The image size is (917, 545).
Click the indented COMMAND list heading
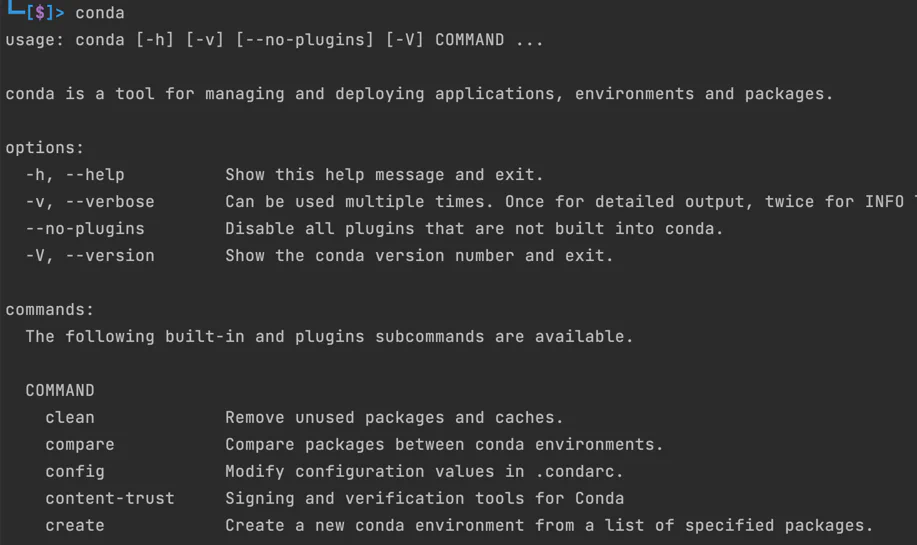click(60, 391)
